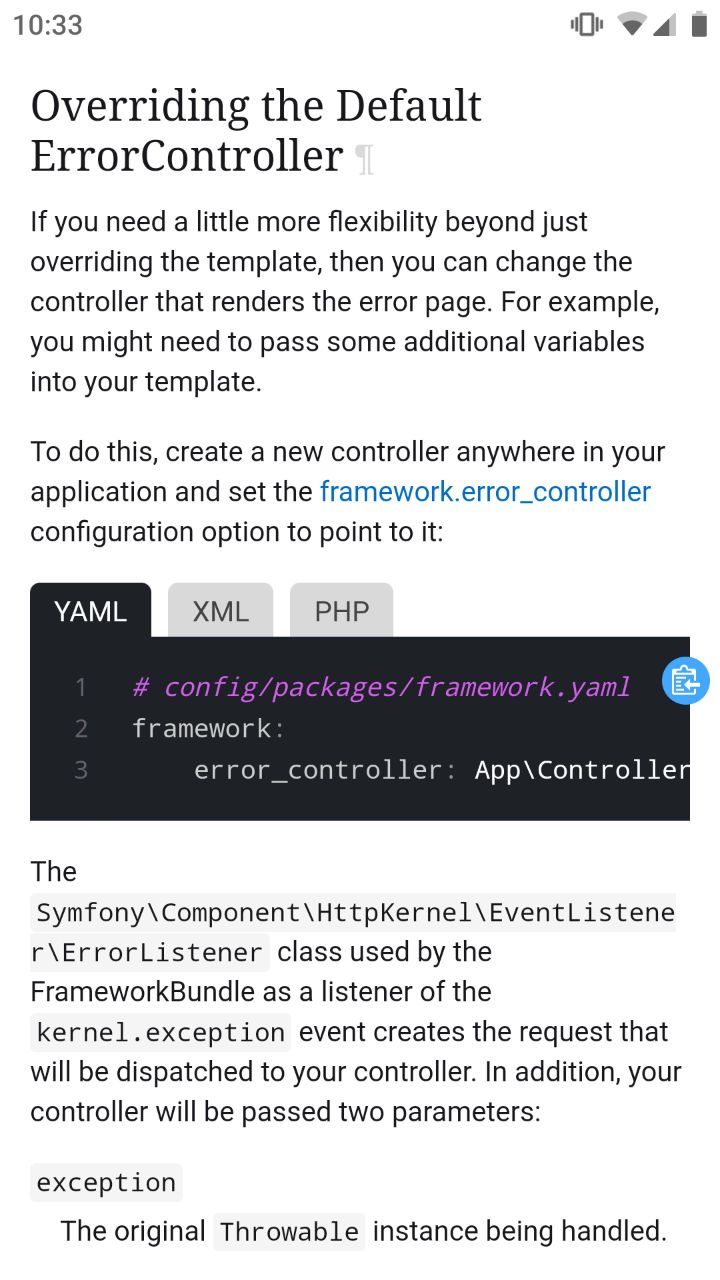Click the Throwable inline code
Screen dimensions: 720x1280
[x=290, y=1232]
